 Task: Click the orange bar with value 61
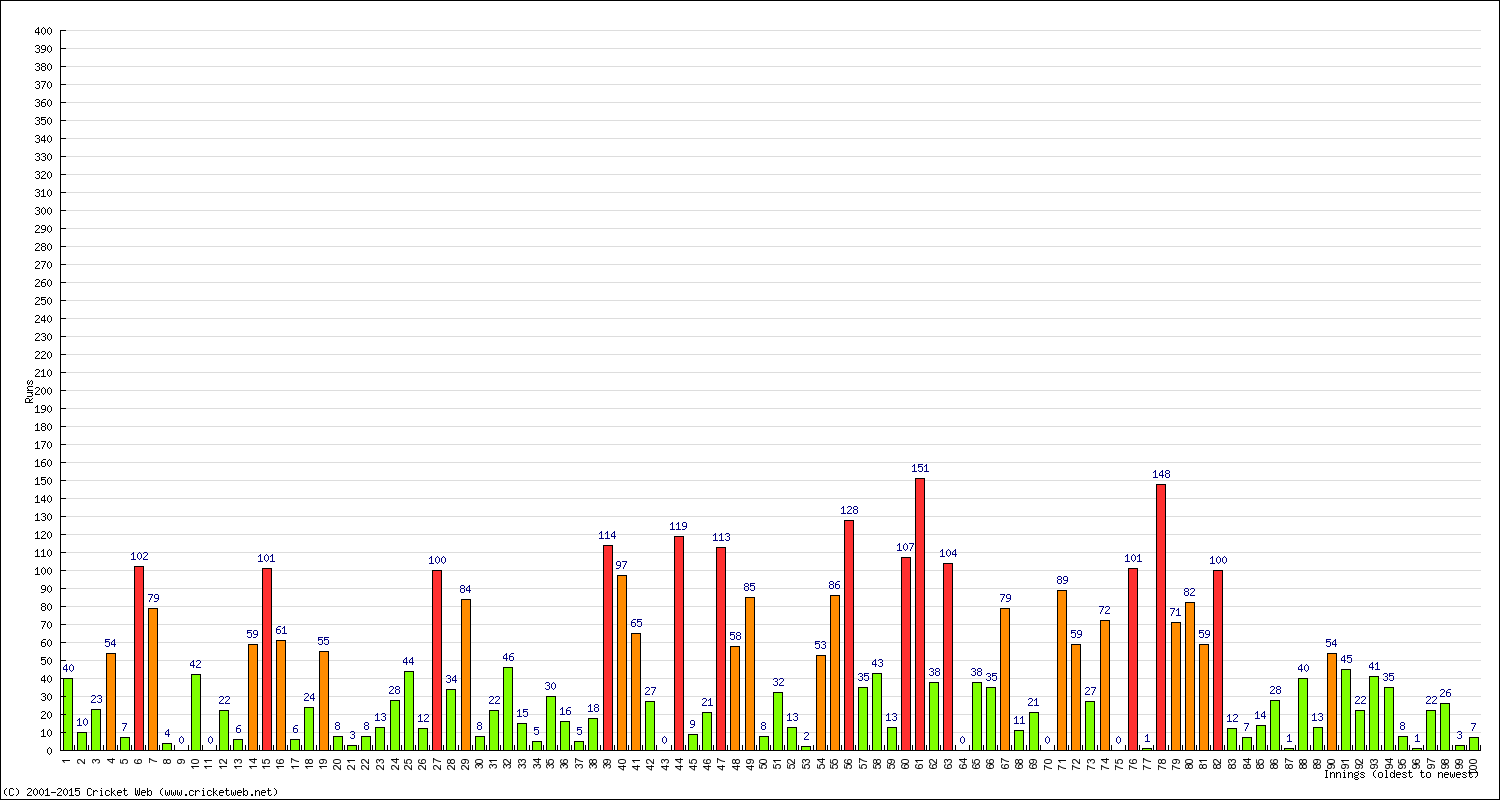(x=281, y=695)
